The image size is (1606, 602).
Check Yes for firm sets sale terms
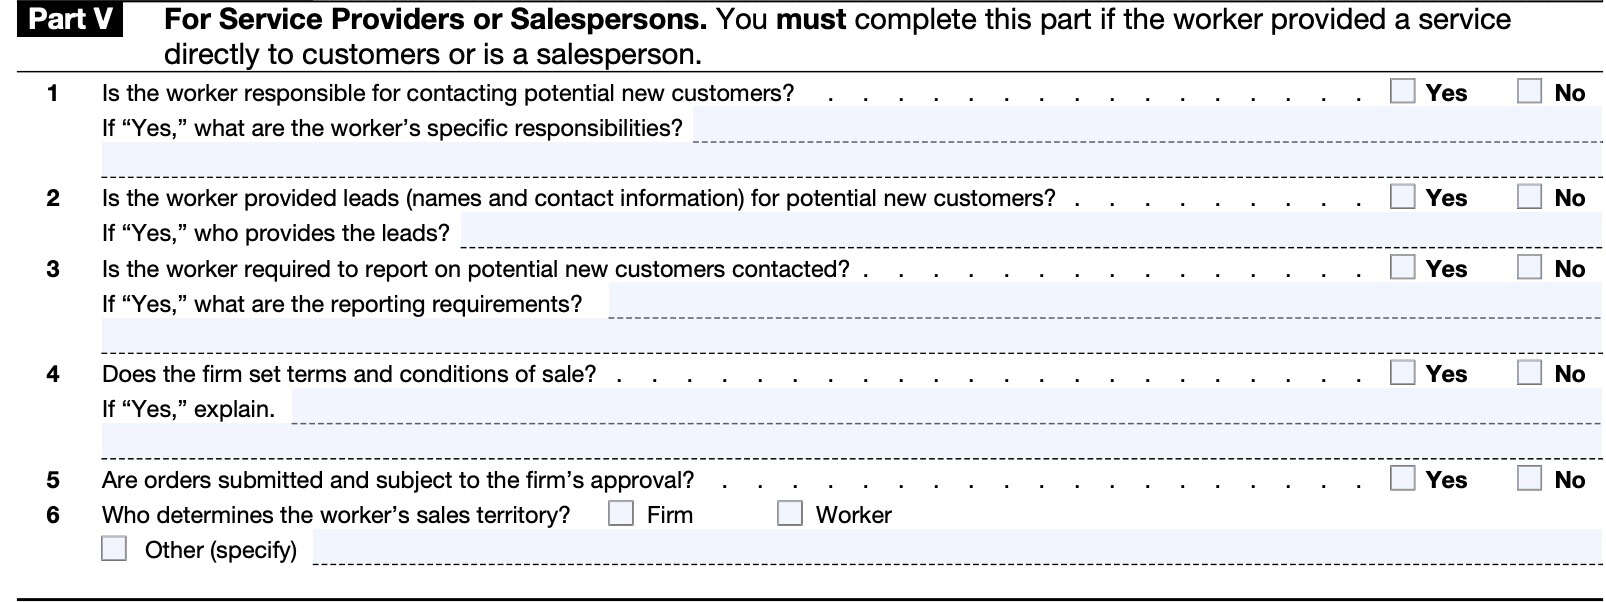click(x=1402, y=373)
